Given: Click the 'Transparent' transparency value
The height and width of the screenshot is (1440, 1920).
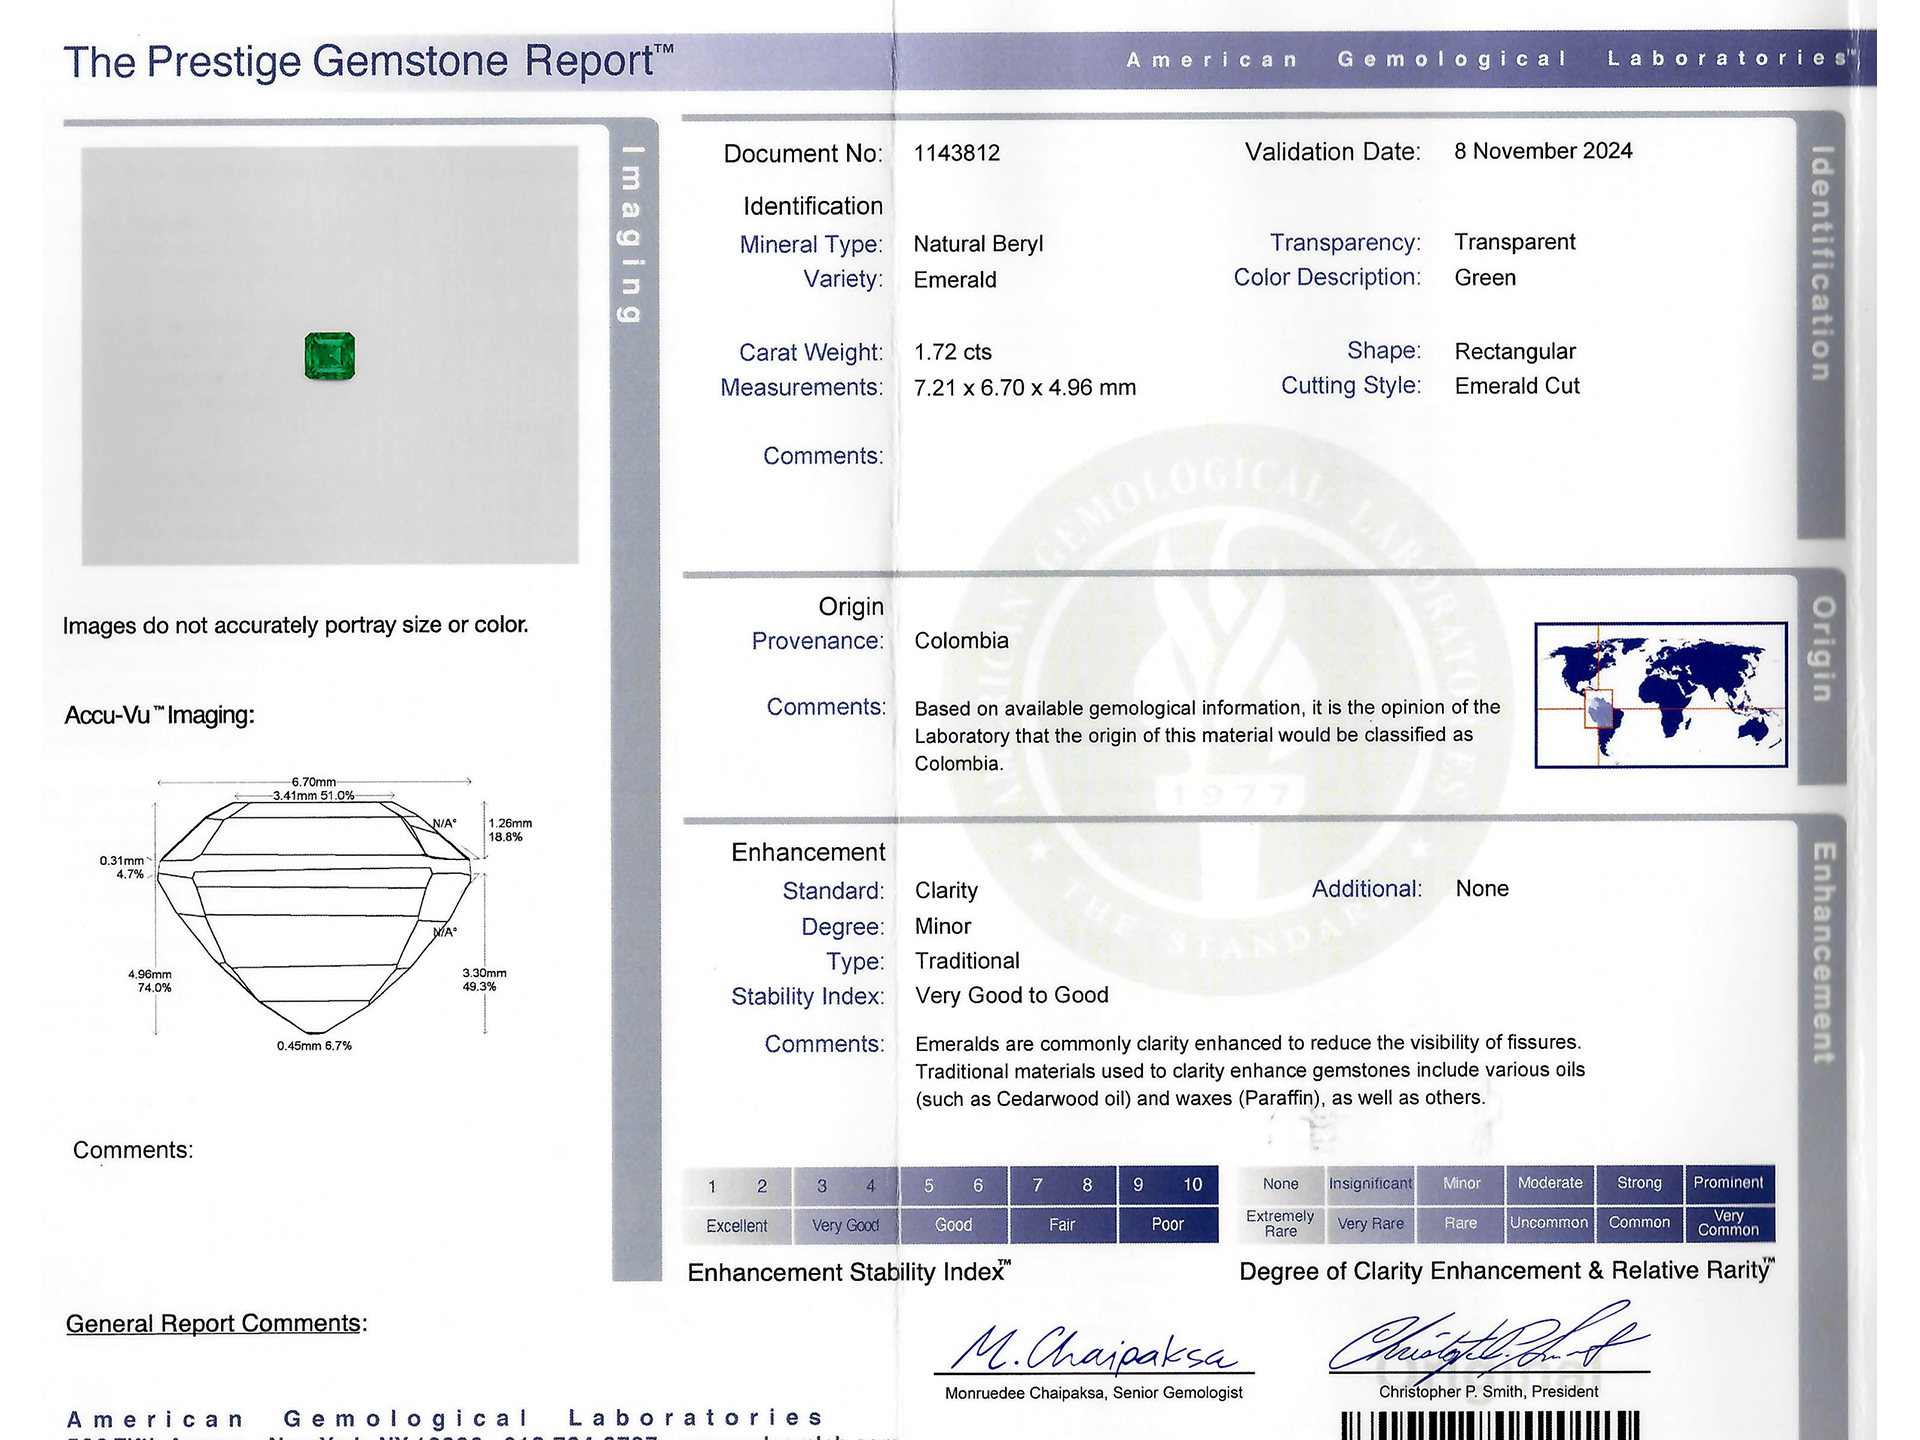Looking at the screenshot, I should [1515, 242].
